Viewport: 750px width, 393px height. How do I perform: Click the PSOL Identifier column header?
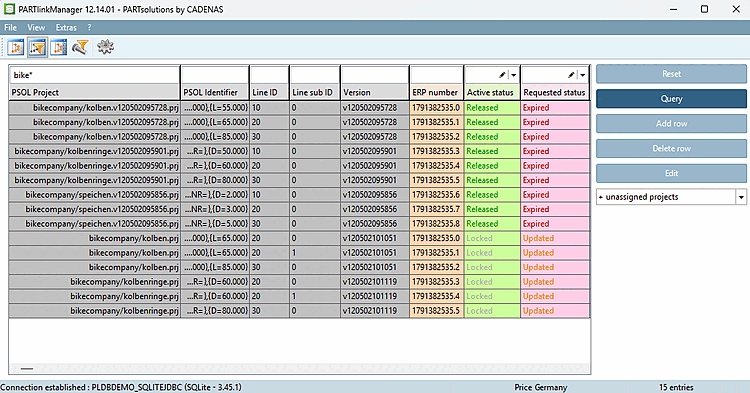tap(215, 92)
